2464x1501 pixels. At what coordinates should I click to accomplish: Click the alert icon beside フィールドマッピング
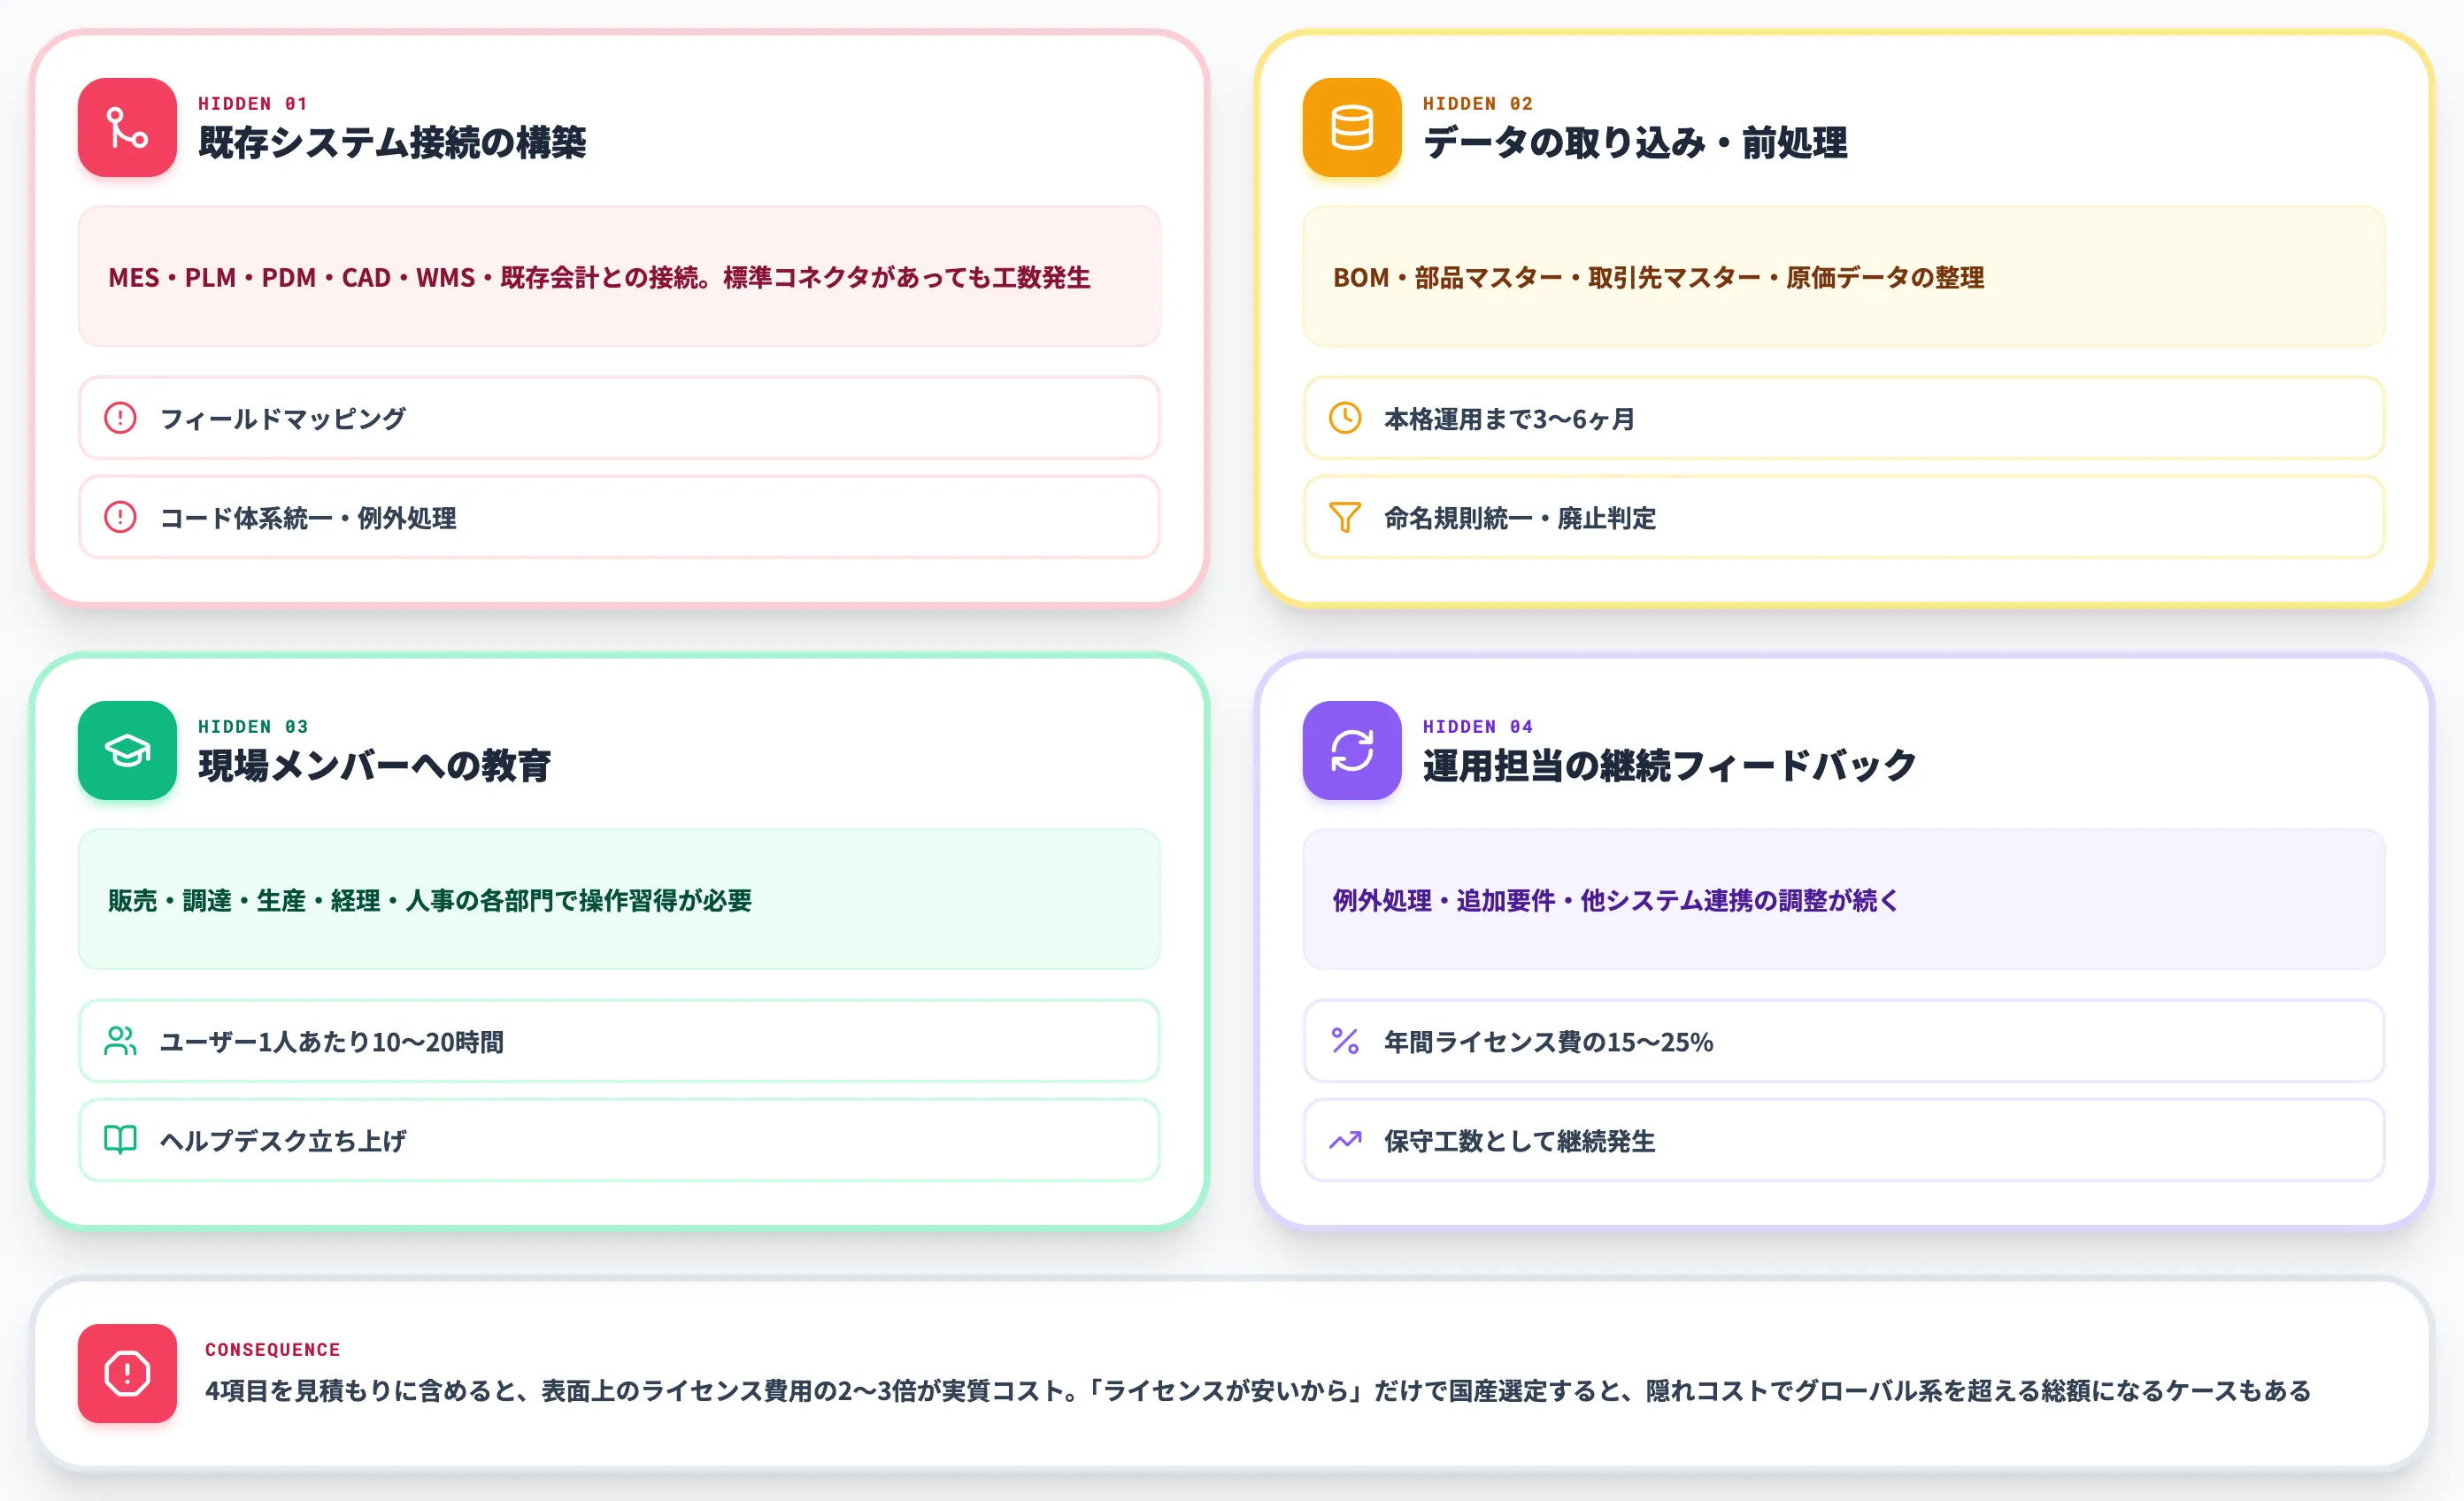click(120, 418)
